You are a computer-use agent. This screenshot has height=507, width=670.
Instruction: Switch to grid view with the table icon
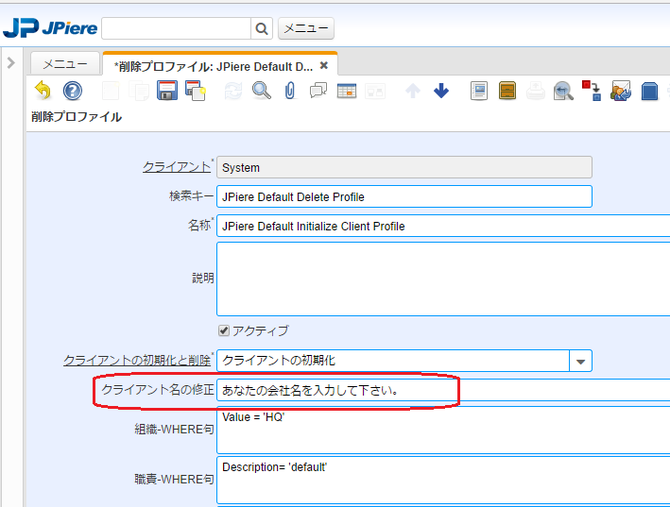click(347, 91)
